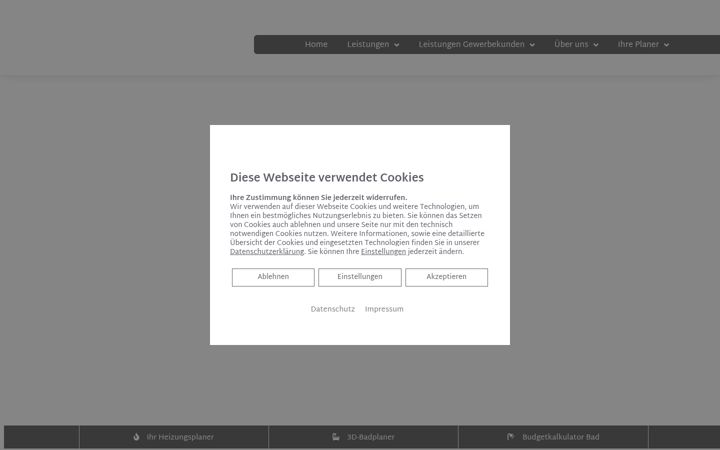Open the Leistungen menu item

click(368, 45)
